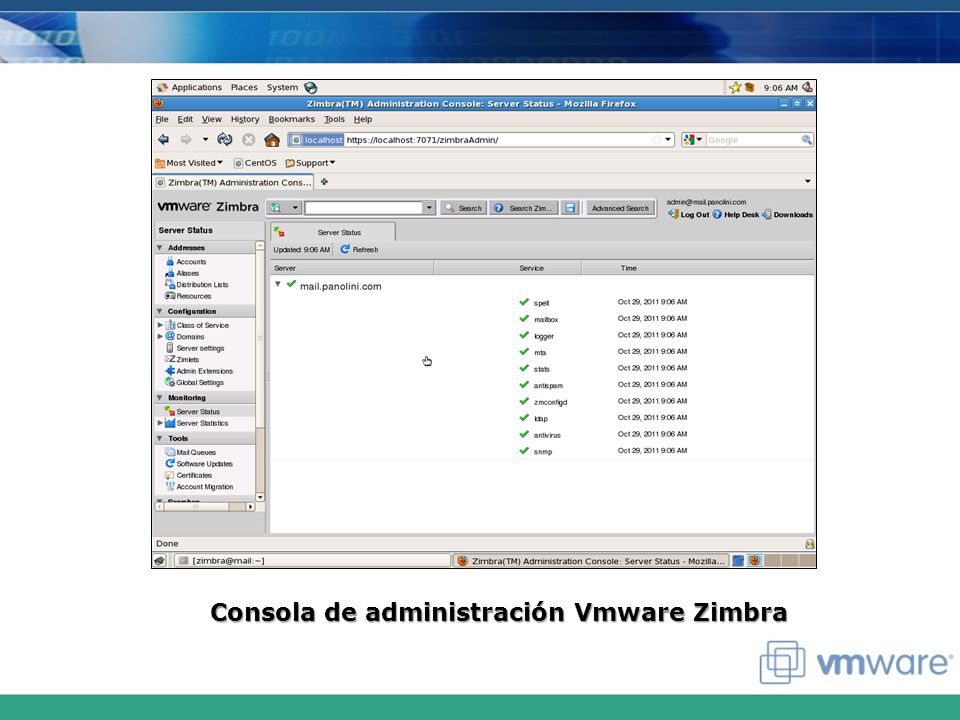Open Certificates under Tools

pos(194,475)
